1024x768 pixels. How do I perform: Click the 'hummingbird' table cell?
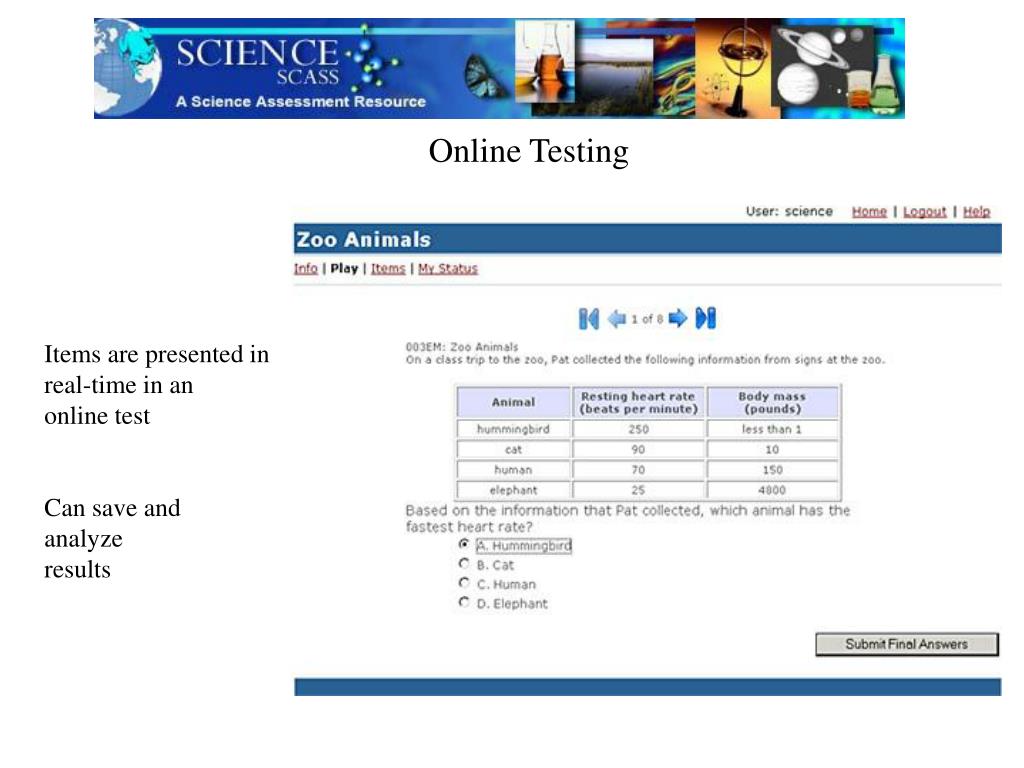(x=513, y=429)
